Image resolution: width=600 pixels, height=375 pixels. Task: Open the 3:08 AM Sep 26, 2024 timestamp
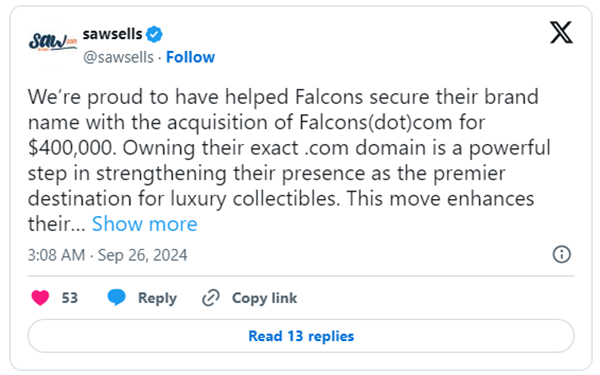108,255
